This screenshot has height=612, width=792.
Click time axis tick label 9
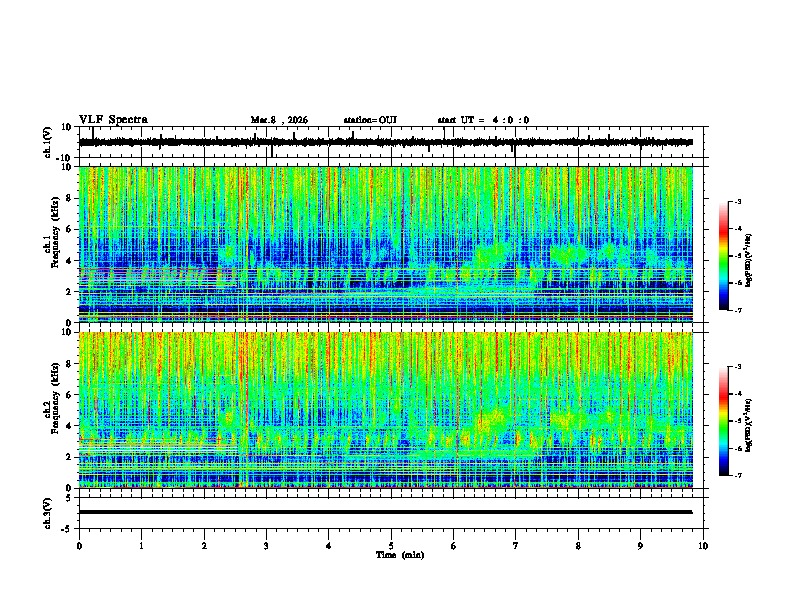[x=640, y=546]
